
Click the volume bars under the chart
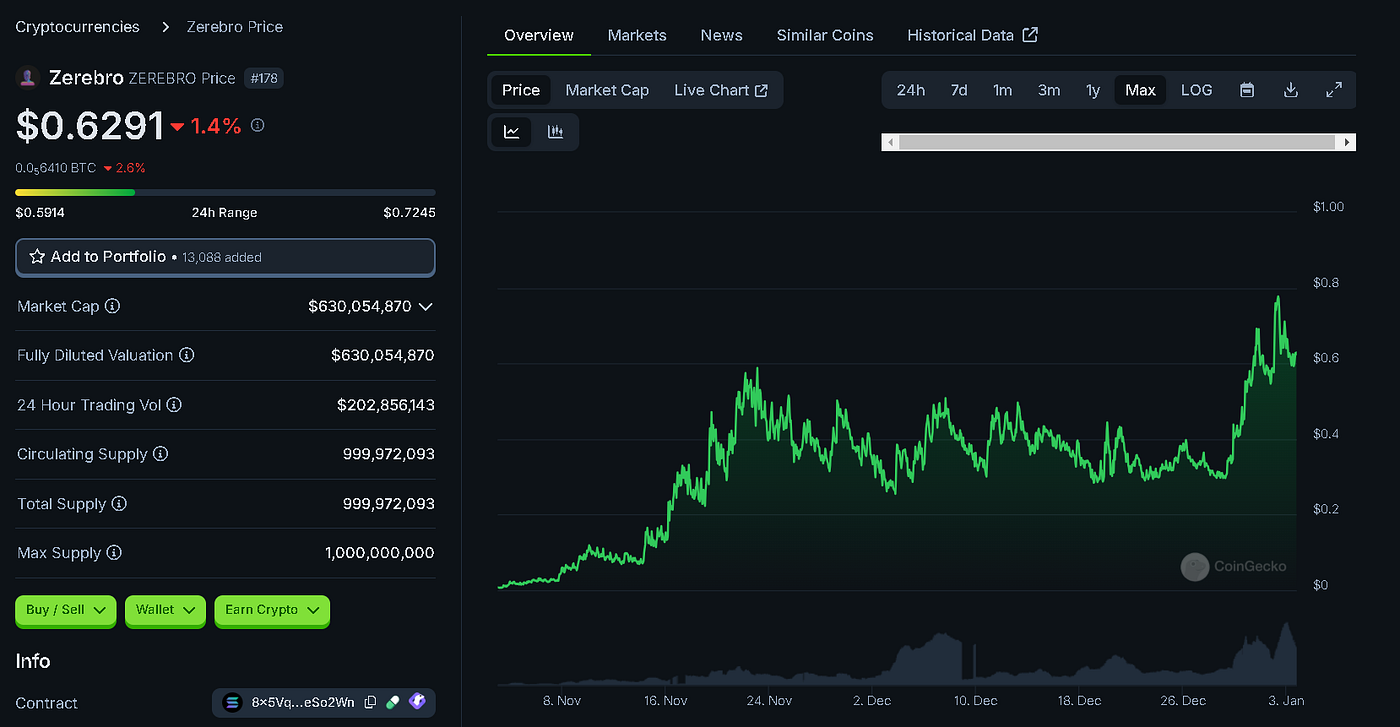(x=897, y=656)
